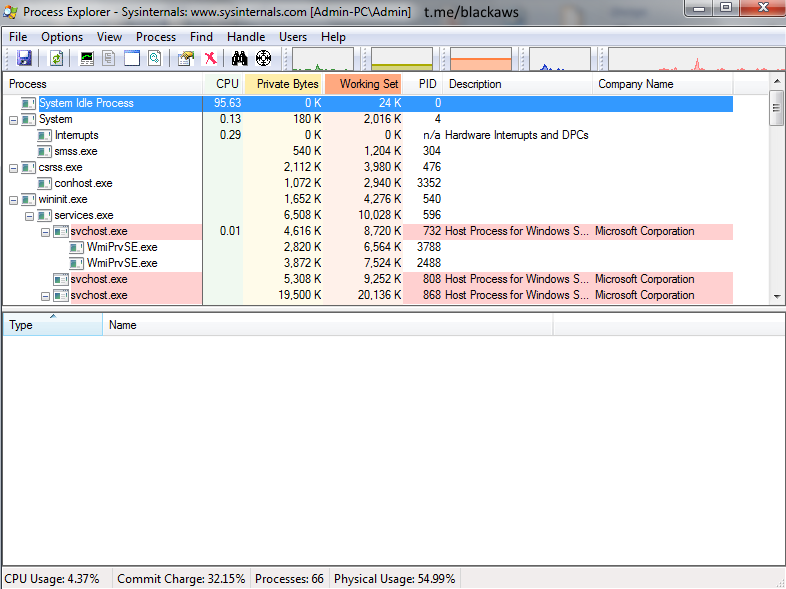The height and width of the screenshot is (589, 786).
Task: Click the CPU Usage status bar entry
Action: click(52, 579)
